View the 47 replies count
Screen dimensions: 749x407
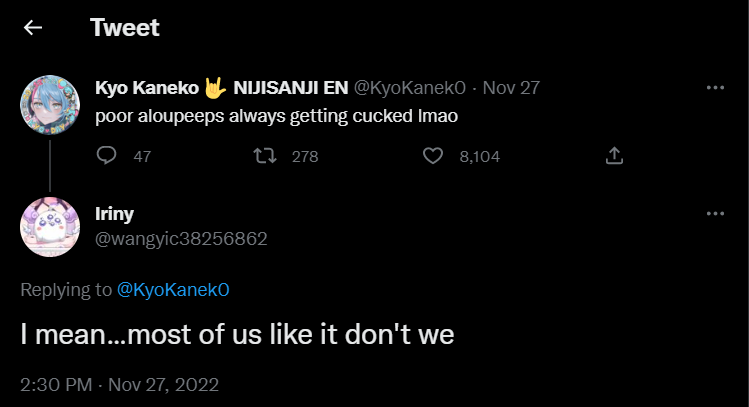tap(142, 157)
